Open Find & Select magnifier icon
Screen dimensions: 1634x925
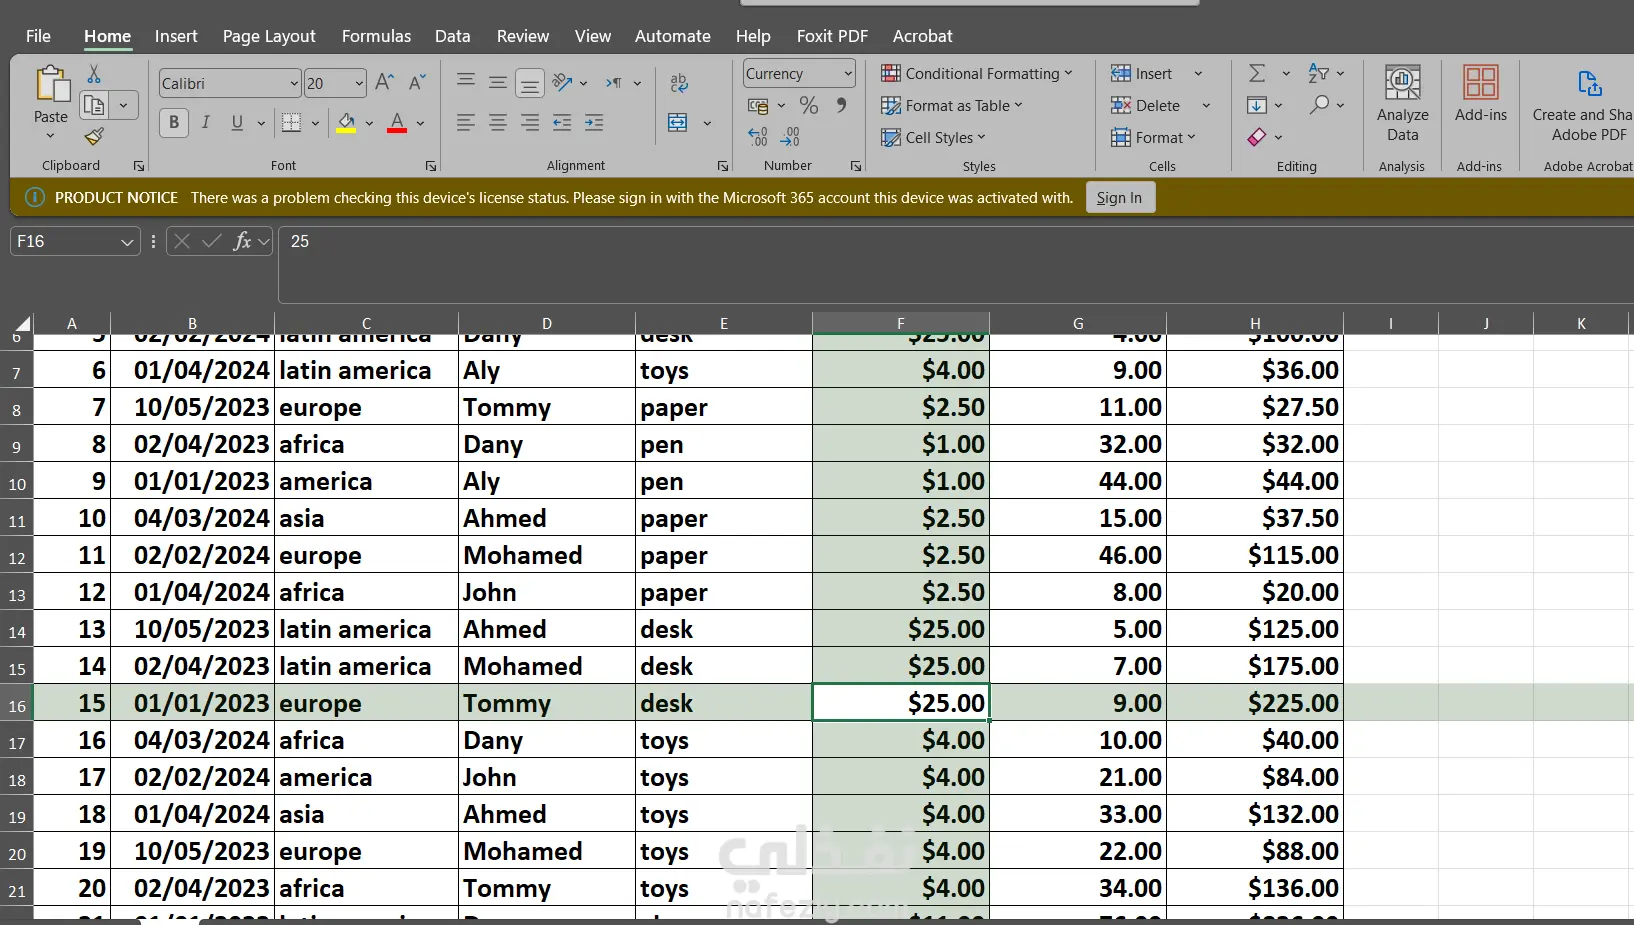[x=1320, y=104]
